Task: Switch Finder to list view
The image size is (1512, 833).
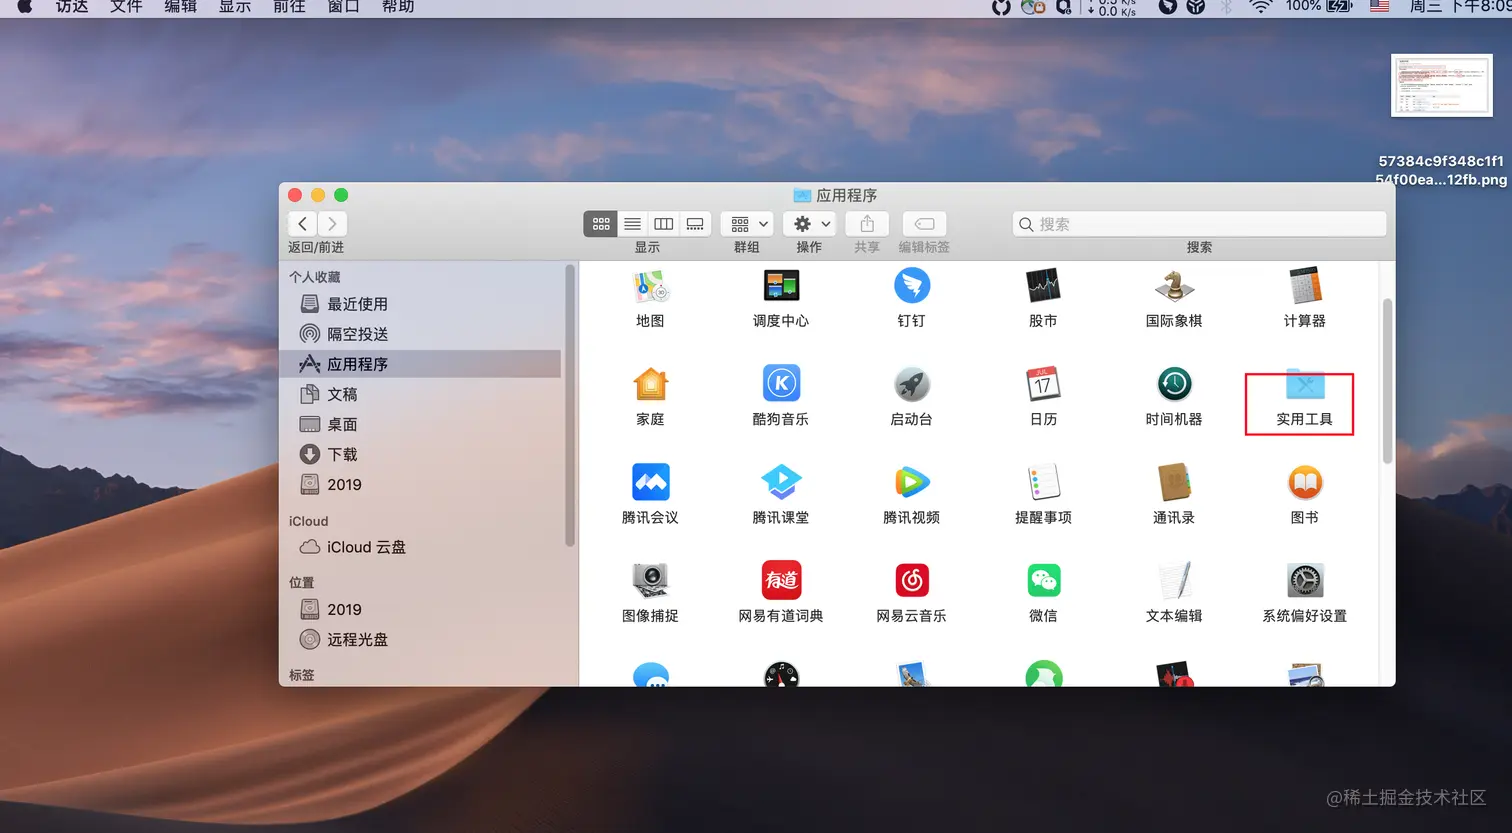Action: click(632, 224)
